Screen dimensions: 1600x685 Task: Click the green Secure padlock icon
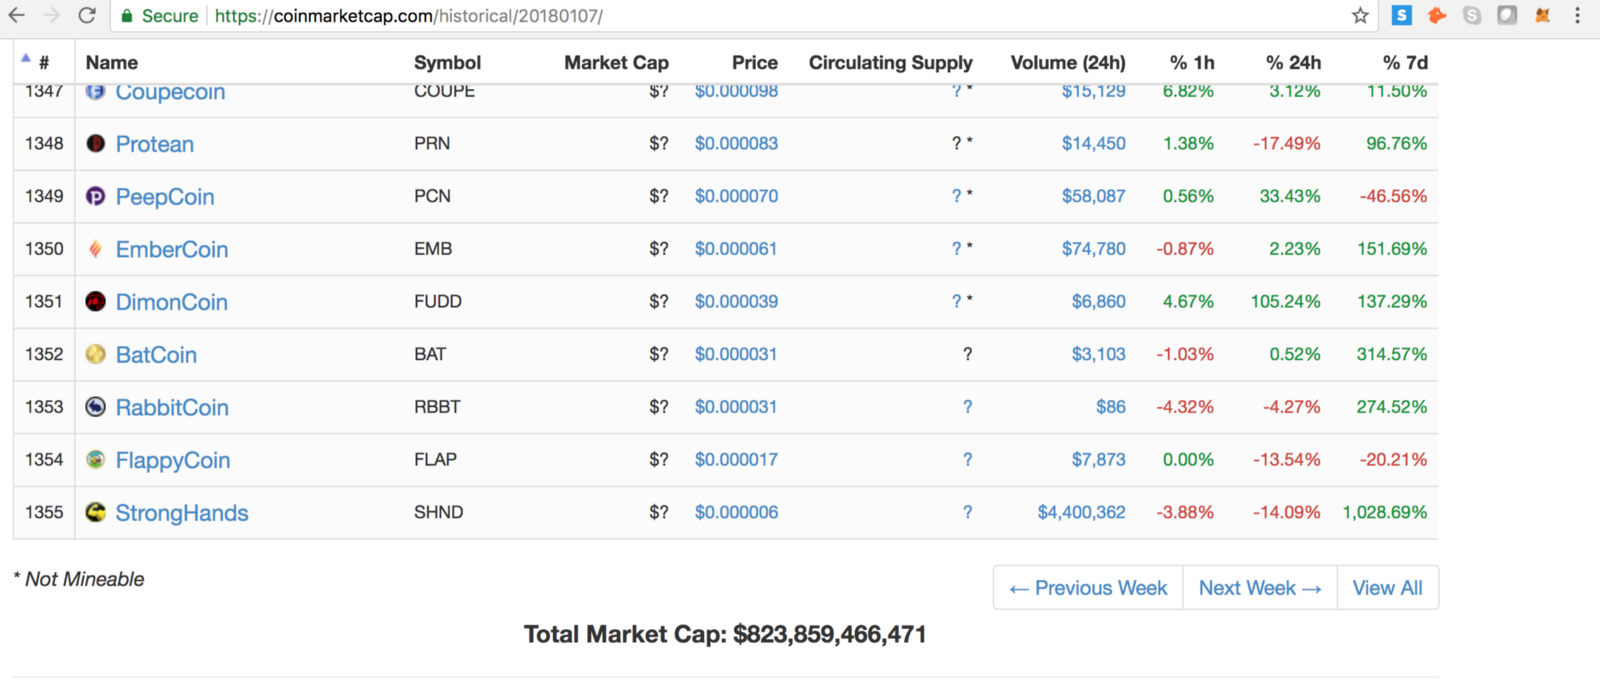[x=126, y=15]
